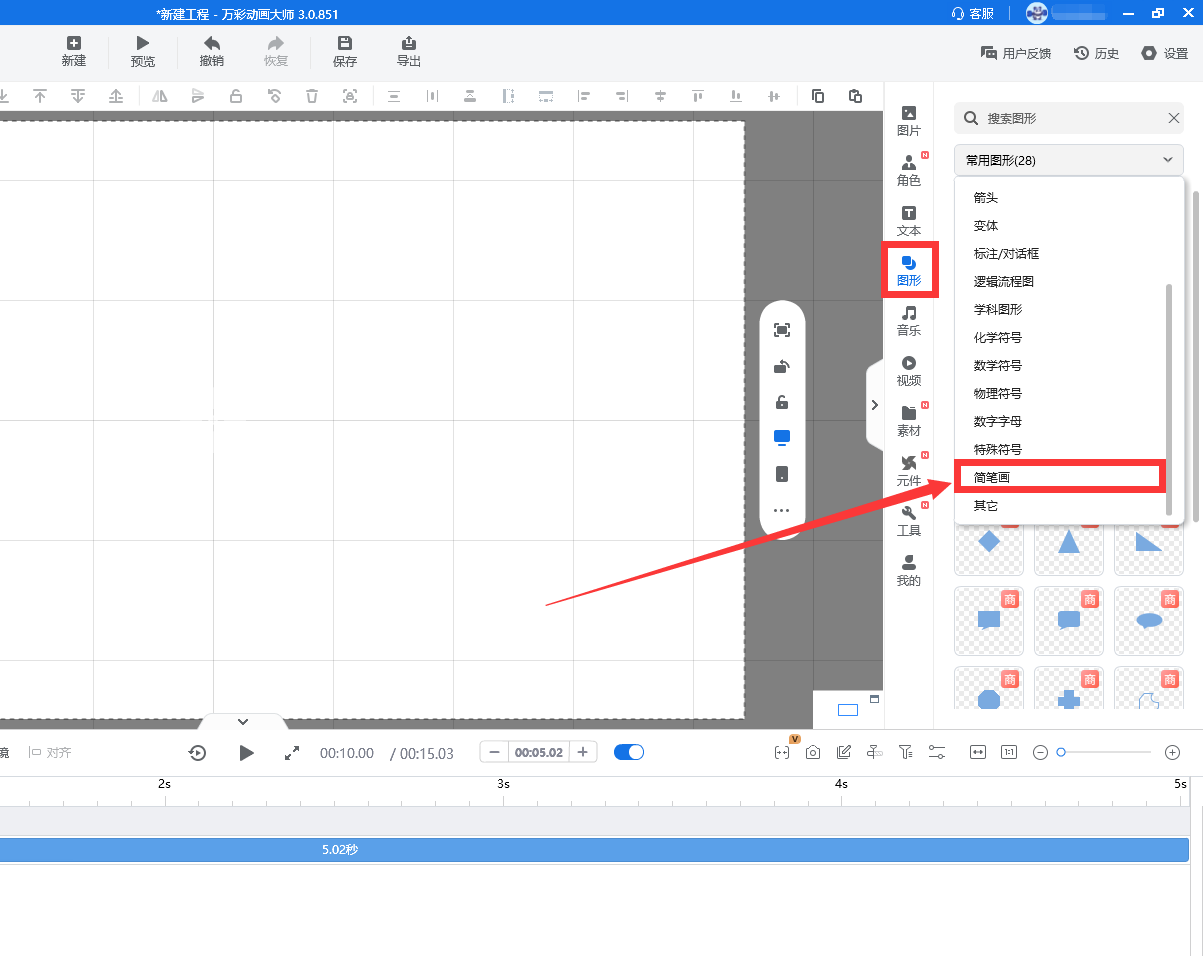Click the camera snapshot icon on the timeline bar
Screen dimensions: 1203x956
click(813, 752)
